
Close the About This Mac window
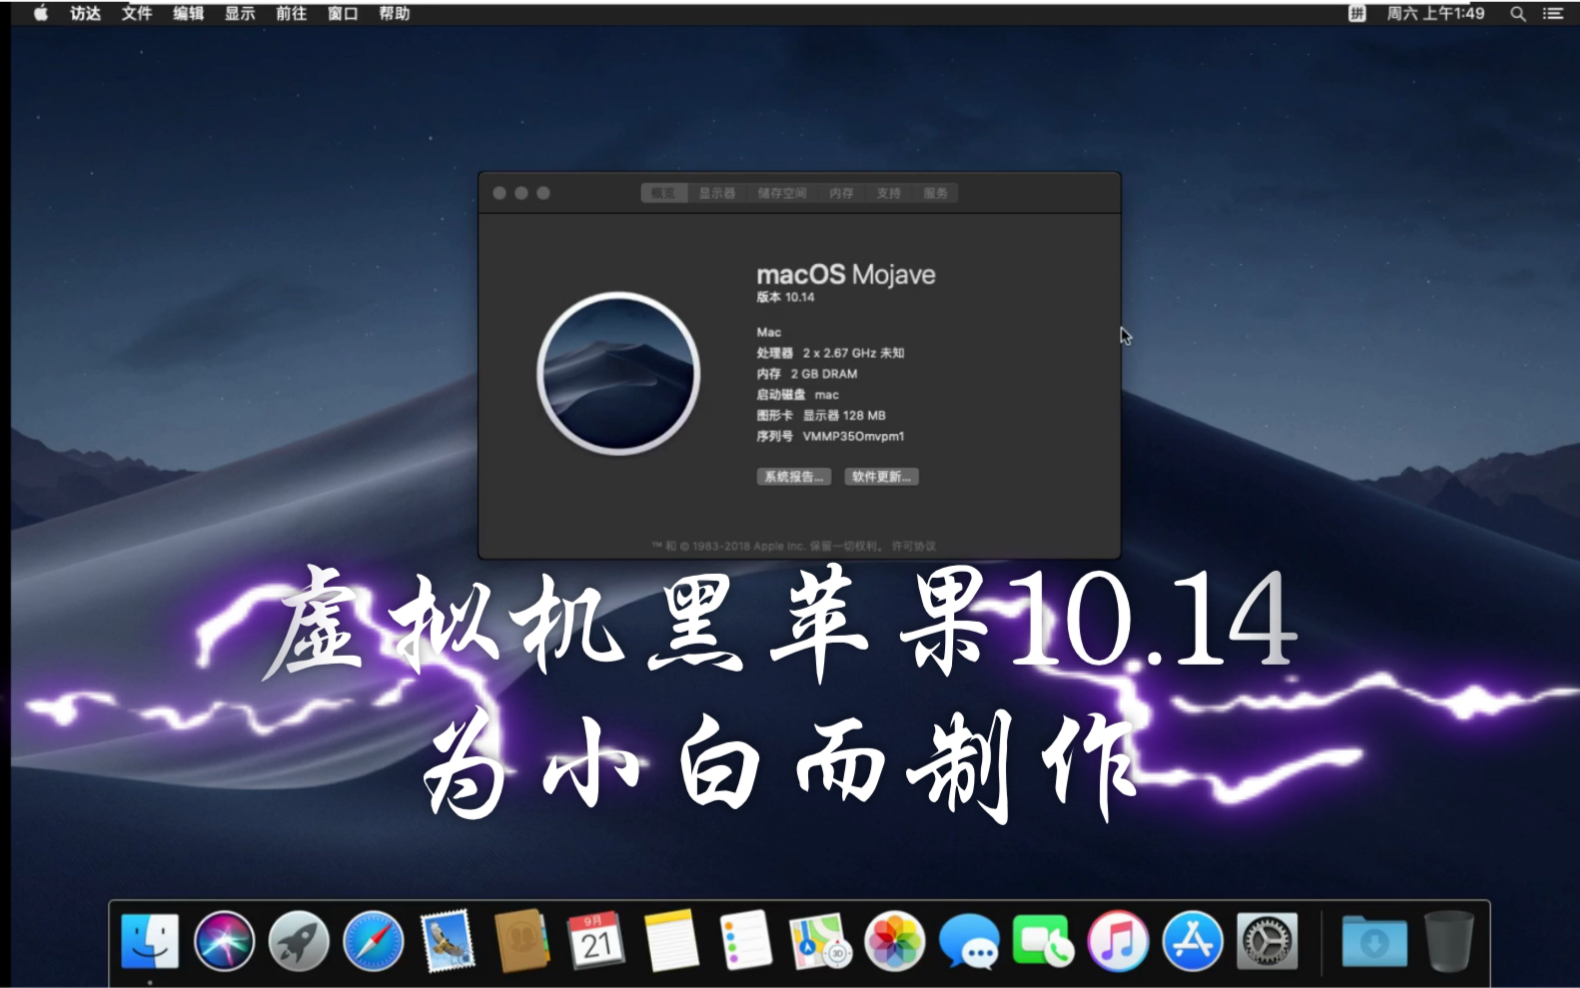pos(499,193)
